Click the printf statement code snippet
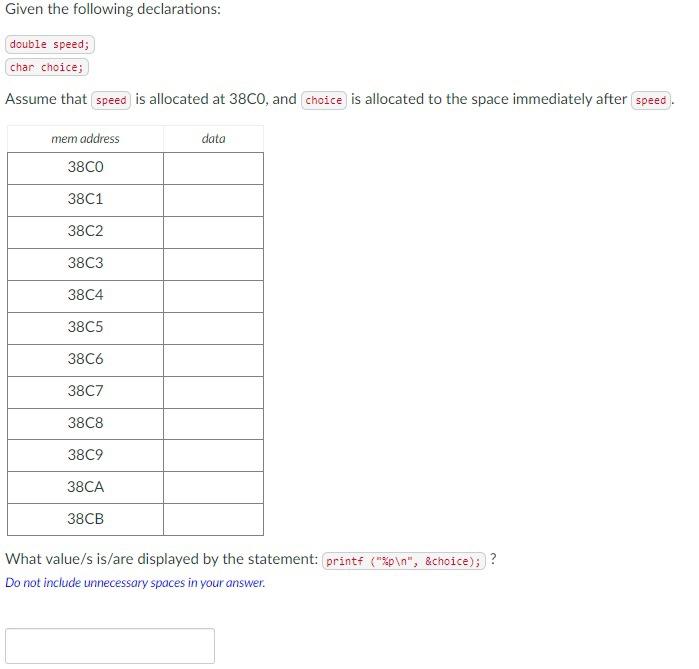 [x=404, y=561]
